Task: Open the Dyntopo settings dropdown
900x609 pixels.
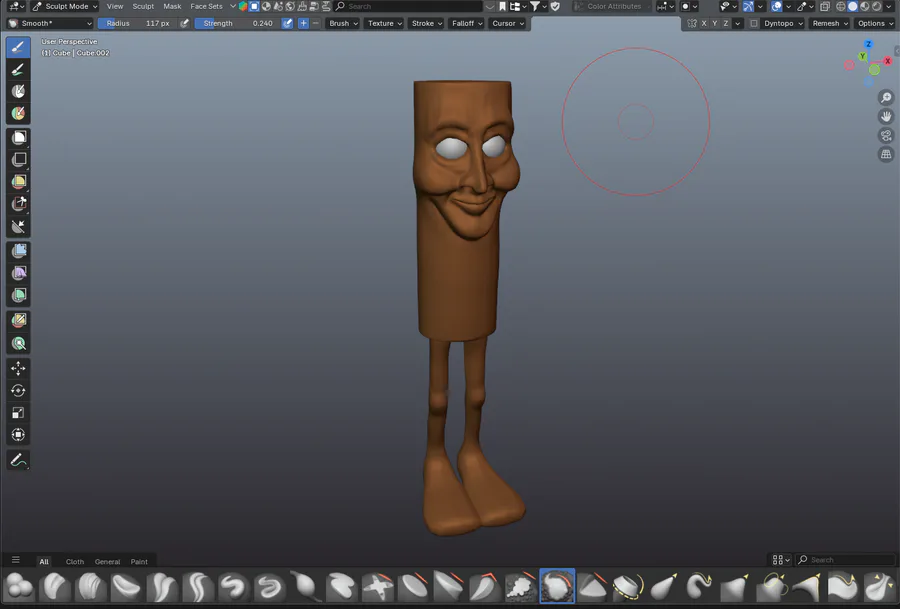Action: click(x=783, y=24)
